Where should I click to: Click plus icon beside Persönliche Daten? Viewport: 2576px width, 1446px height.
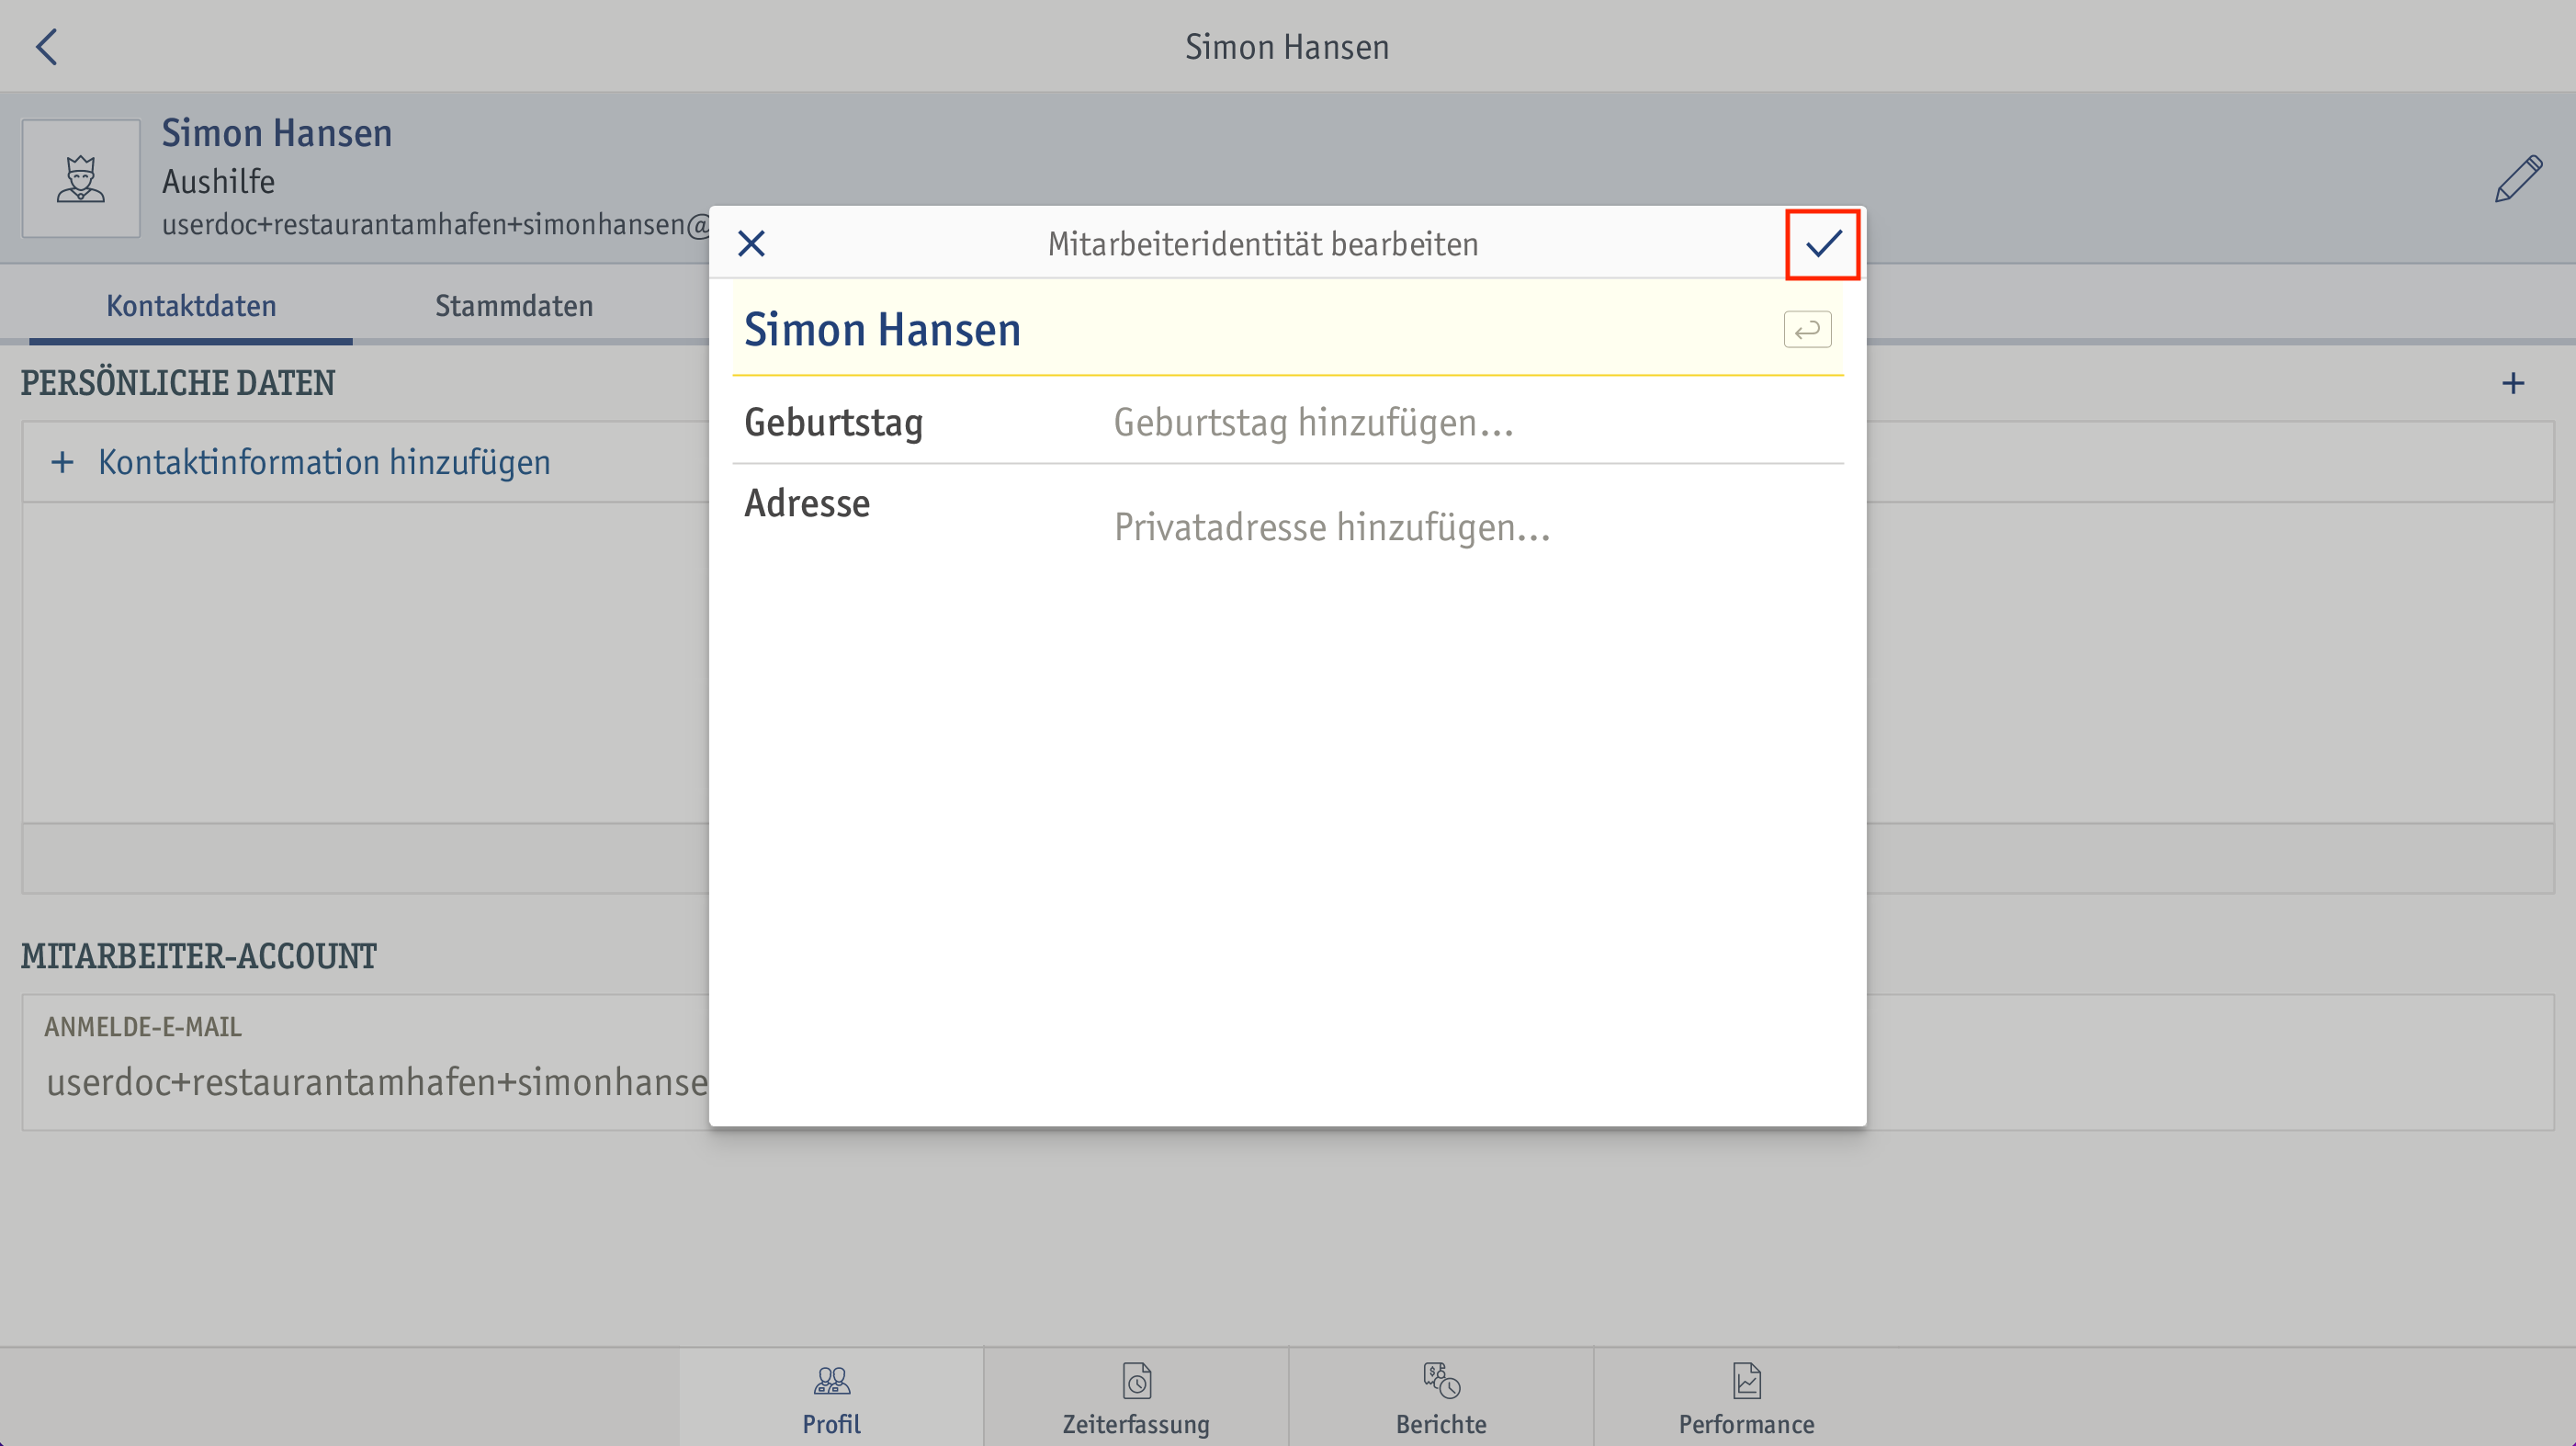point(2513,383)
